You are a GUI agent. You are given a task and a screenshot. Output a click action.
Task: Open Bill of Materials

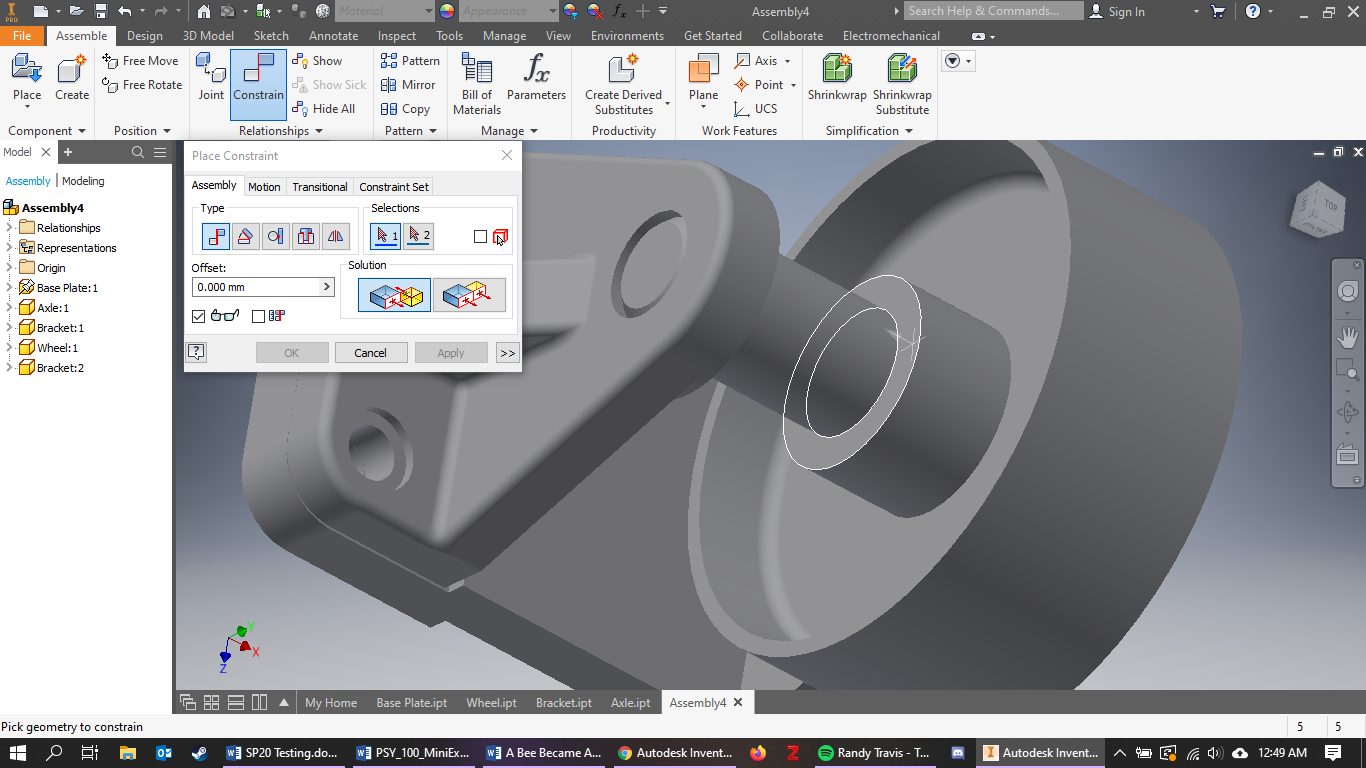pos(477,84)
